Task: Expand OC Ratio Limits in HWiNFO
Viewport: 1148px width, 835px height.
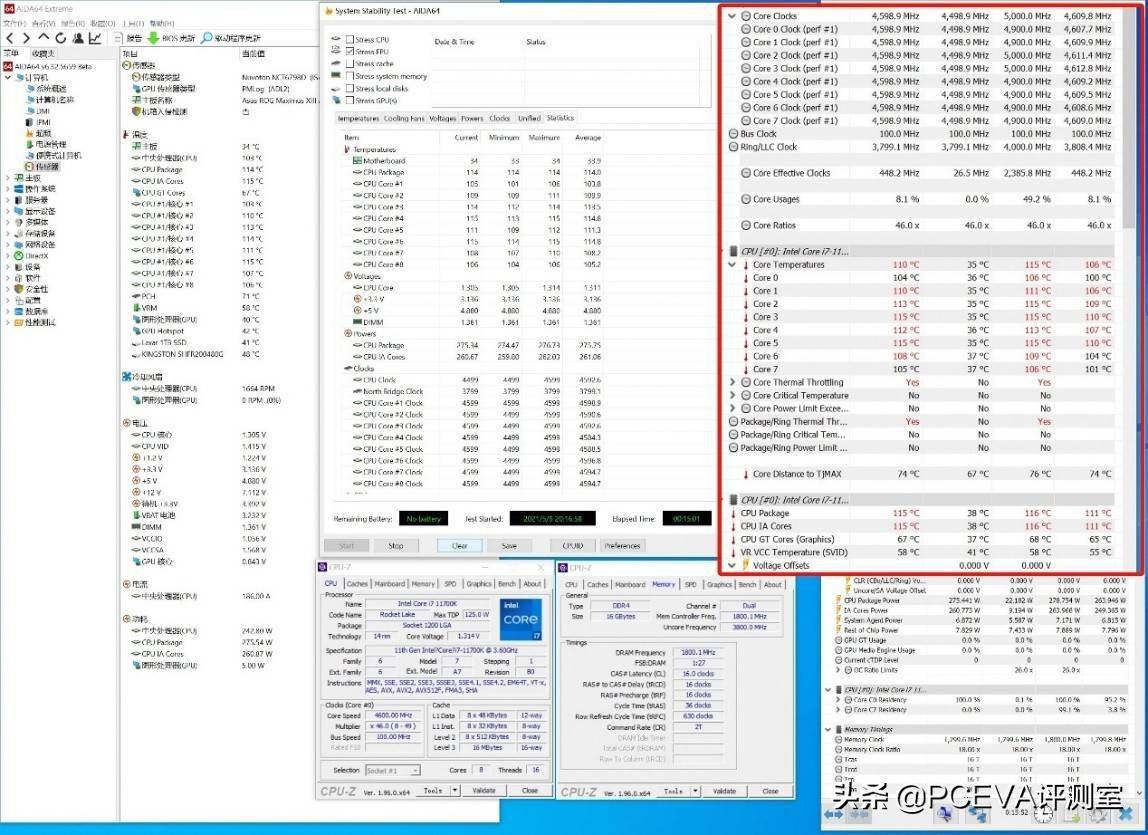Action: pos(839,670)
